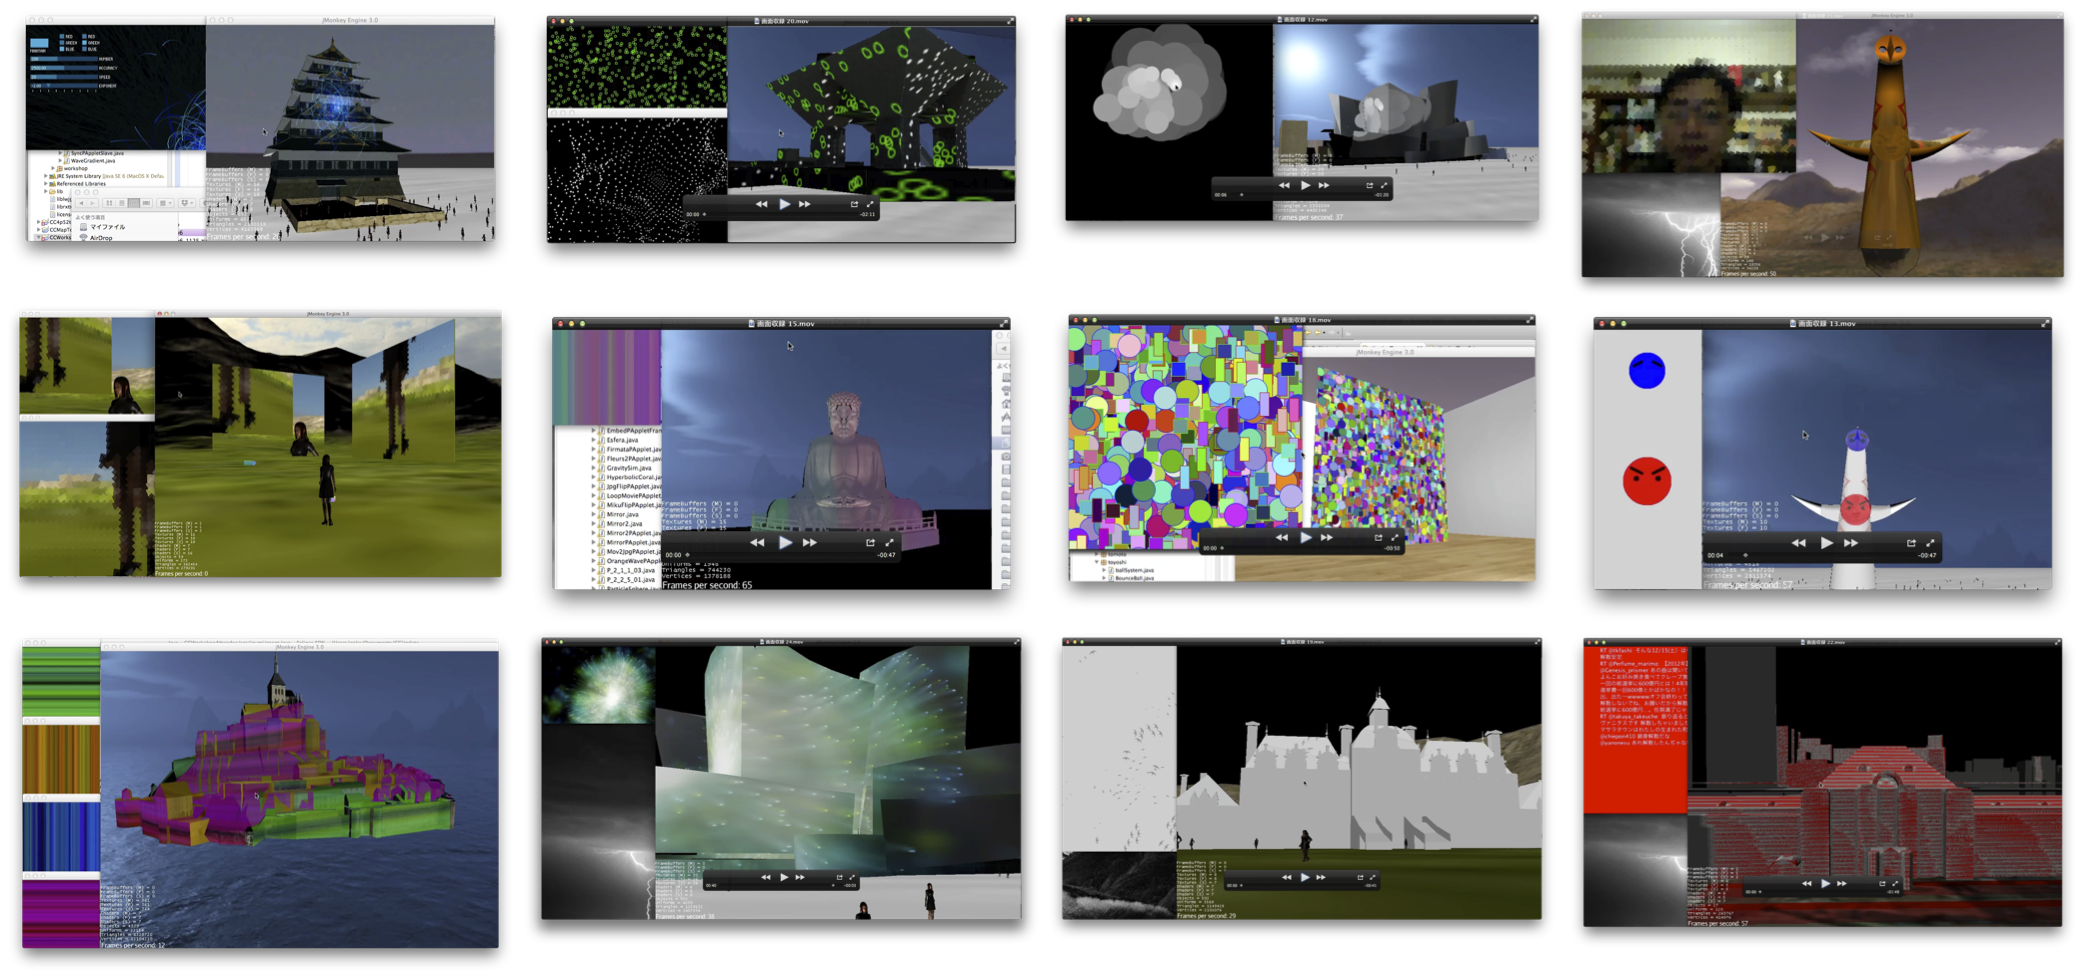Play the 画面収録 15.mov Buddha video
Viewport: 2083px width, 979px height.
pyautogui.click(x=785, y=543)
